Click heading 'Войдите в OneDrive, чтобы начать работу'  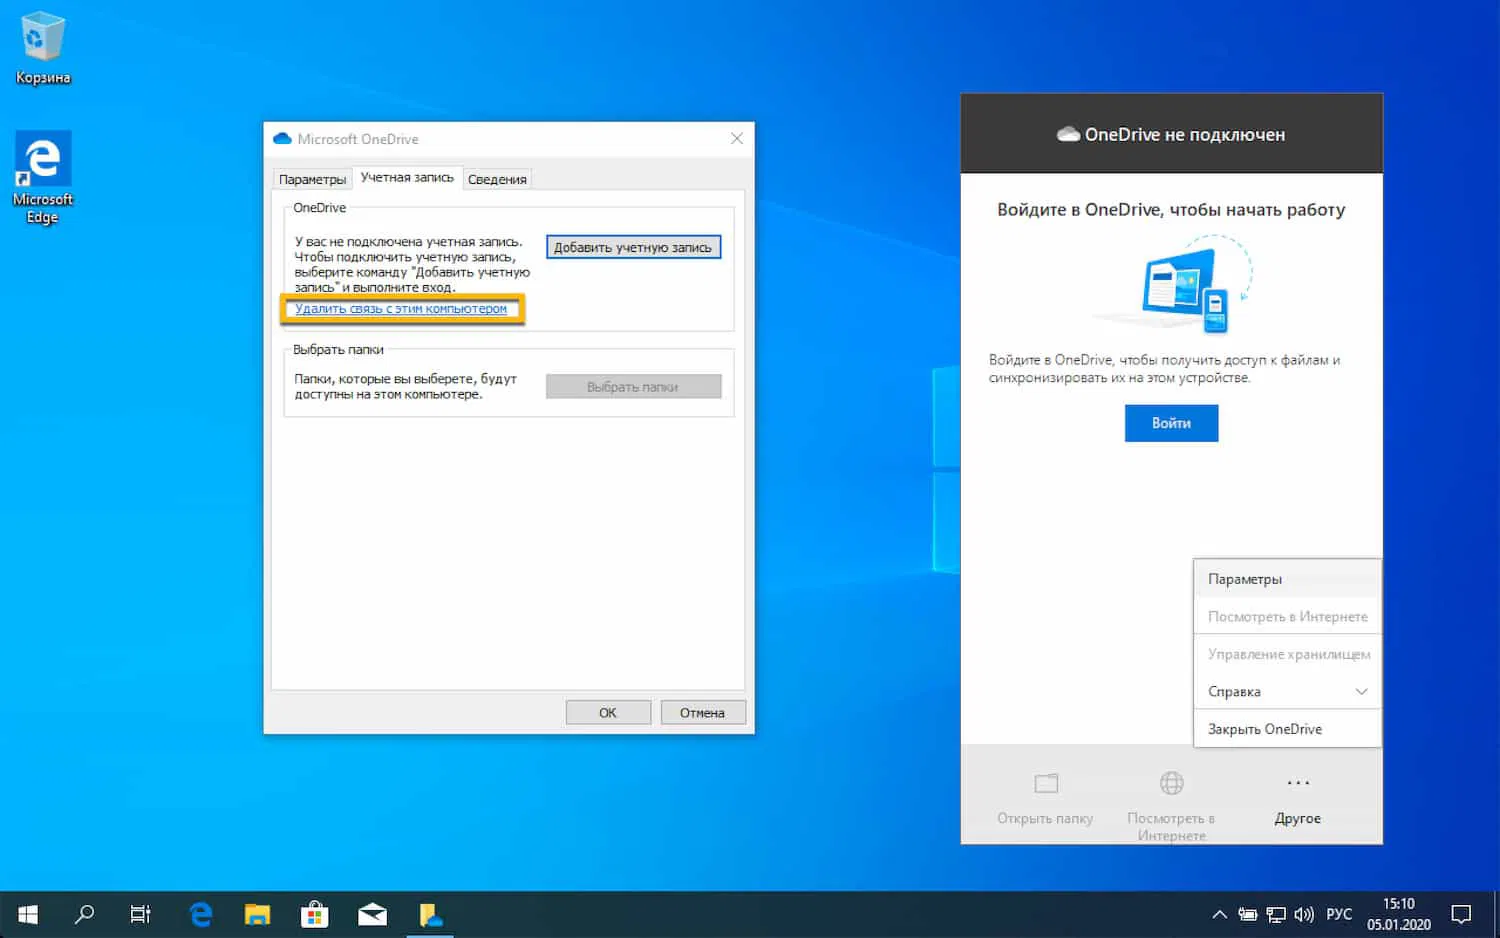click(x=1171, y=210)
